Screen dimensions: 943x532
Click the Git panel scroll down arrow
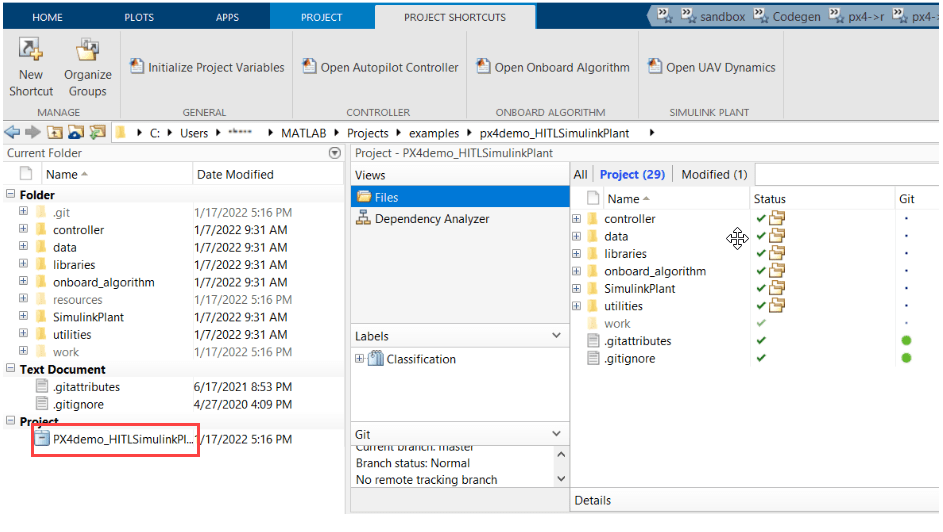pyautogui.click(x=561, y=478)
